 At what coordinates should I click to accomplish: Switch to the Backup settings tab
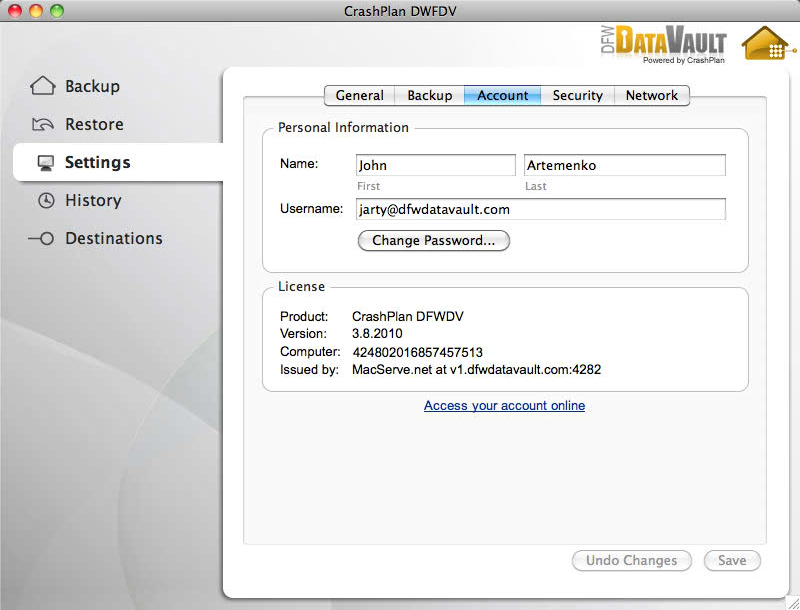point(430,95)
